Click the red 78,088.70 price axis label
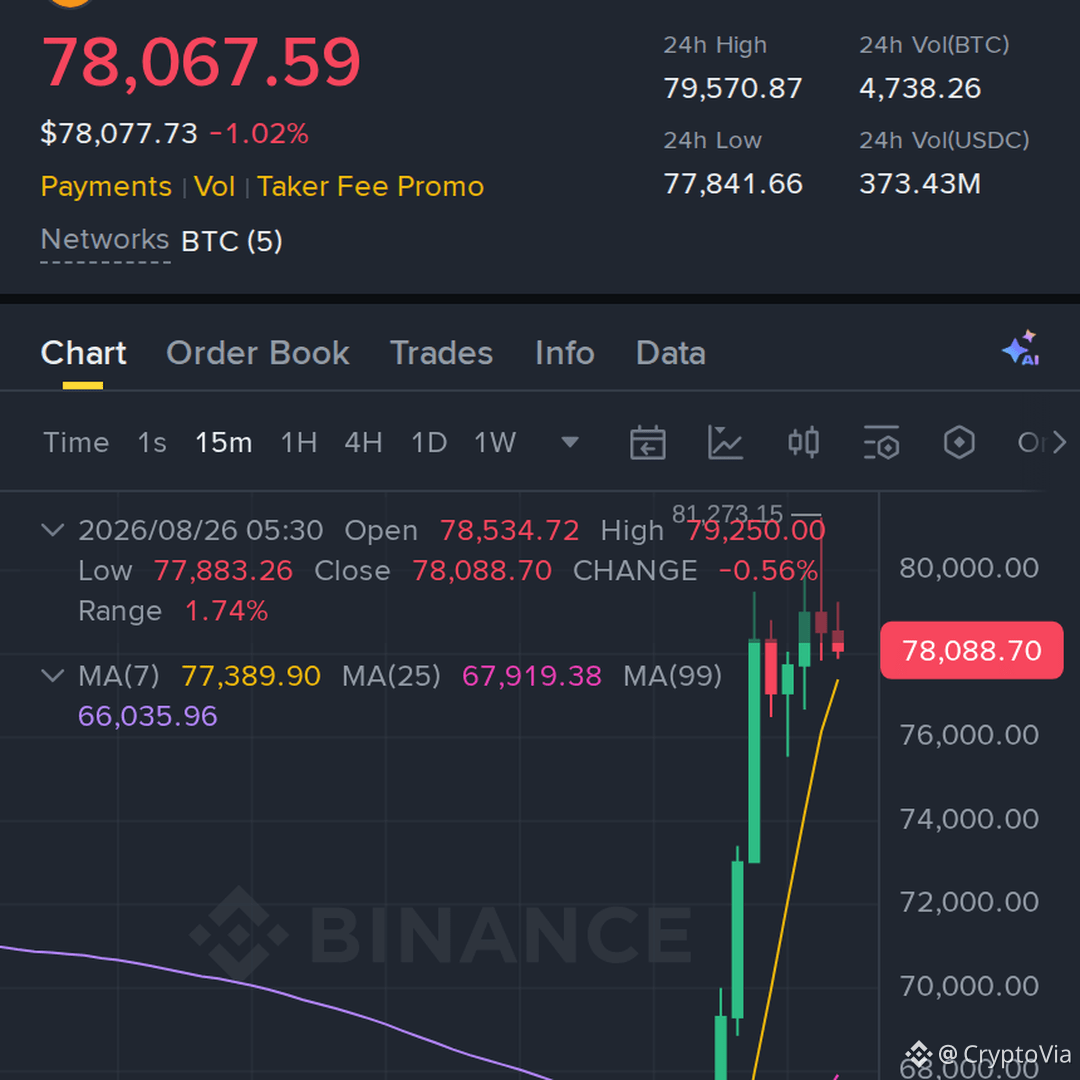This screenshot has width=1080, height=1080. [x=971, y=650]
